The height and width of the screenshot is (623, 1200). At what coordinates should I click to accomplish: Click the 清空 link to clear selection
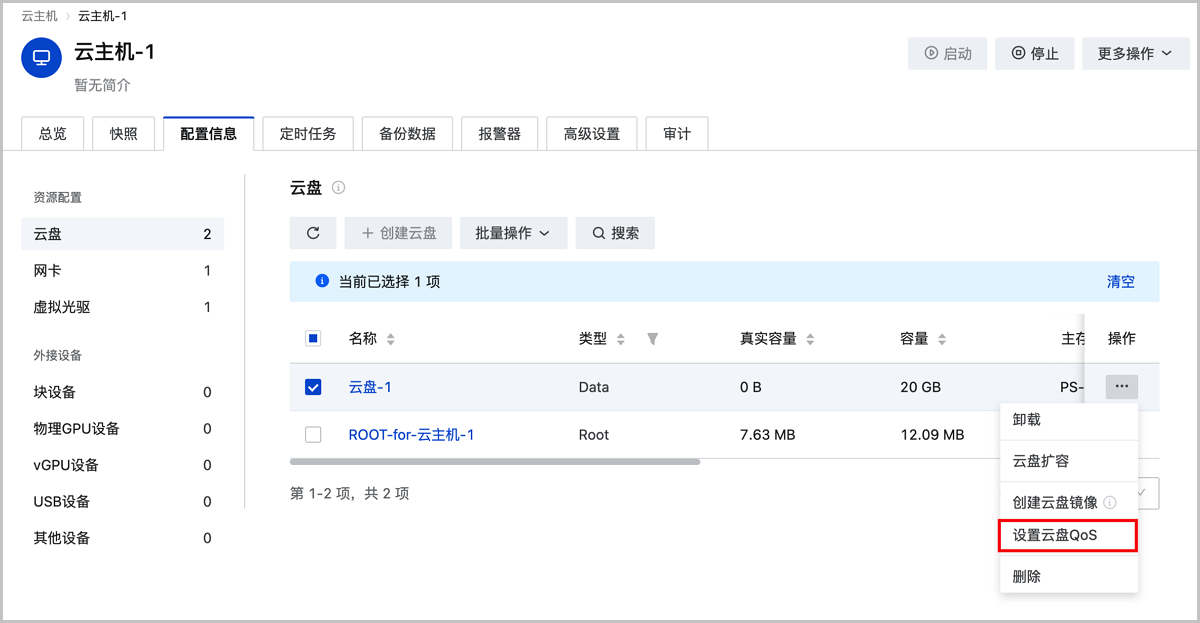(x=1120, y=282)
